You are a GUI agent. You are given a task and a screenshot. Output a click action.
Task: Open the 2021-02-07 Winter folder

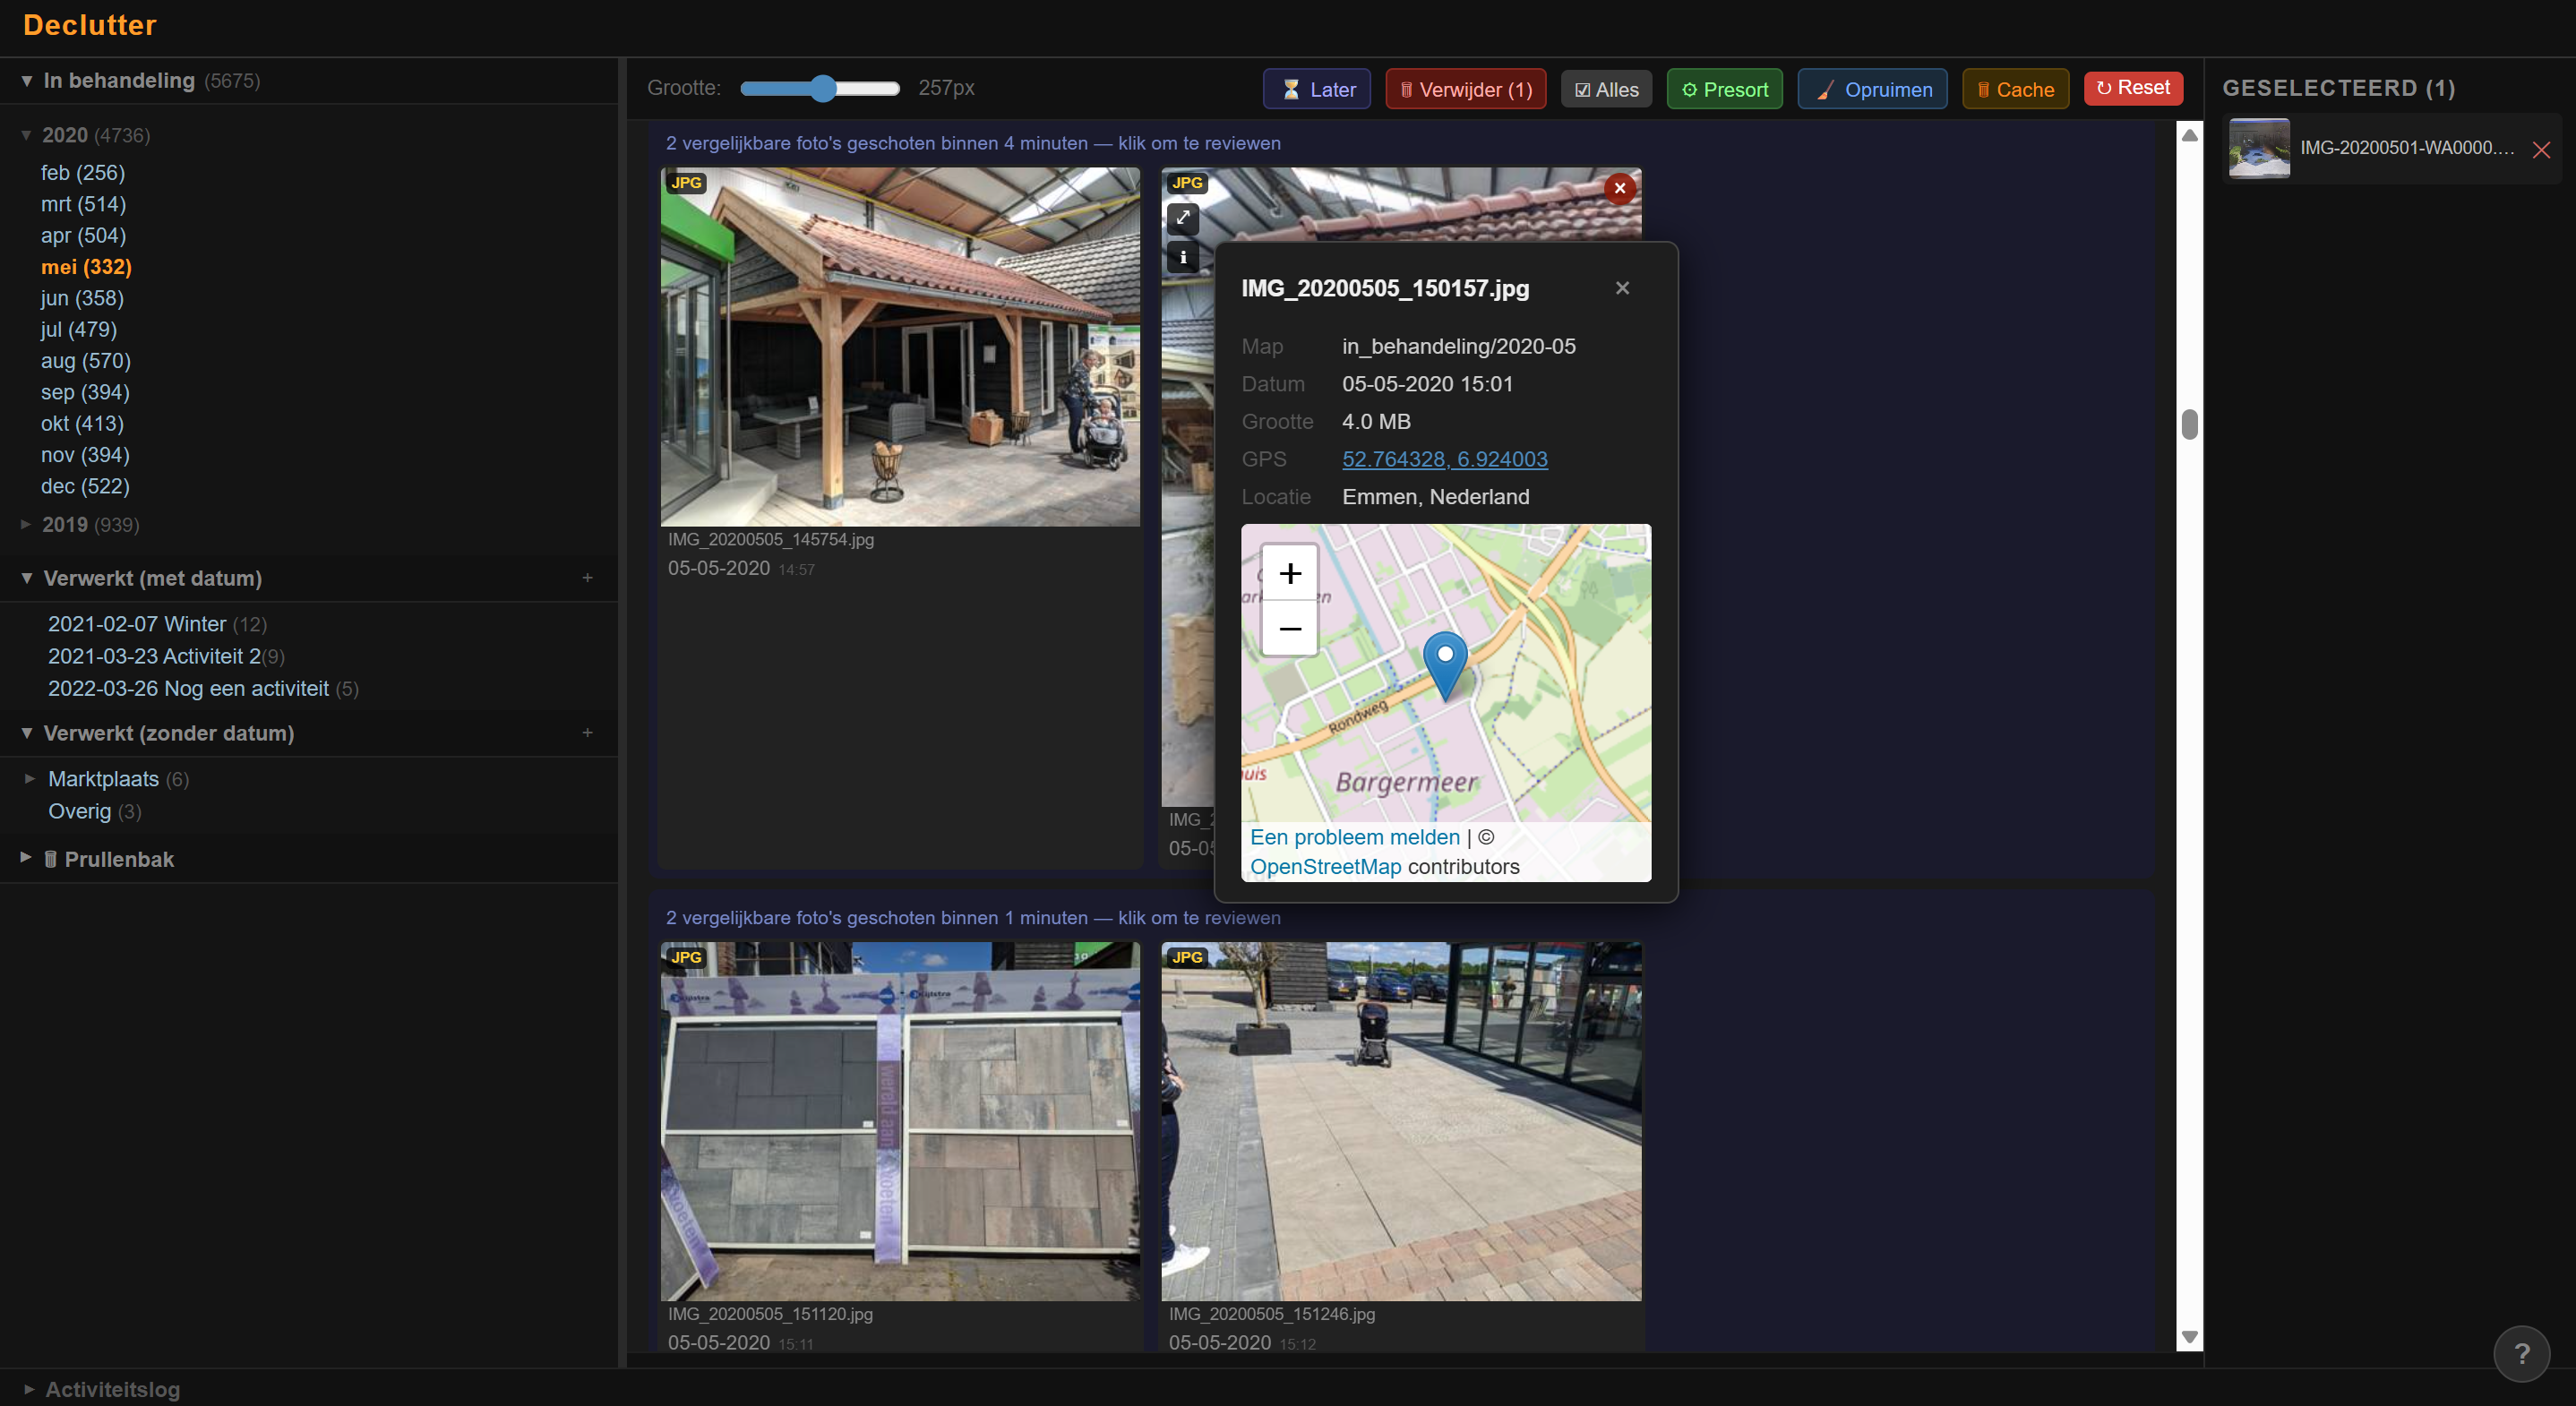pos(137,624)
